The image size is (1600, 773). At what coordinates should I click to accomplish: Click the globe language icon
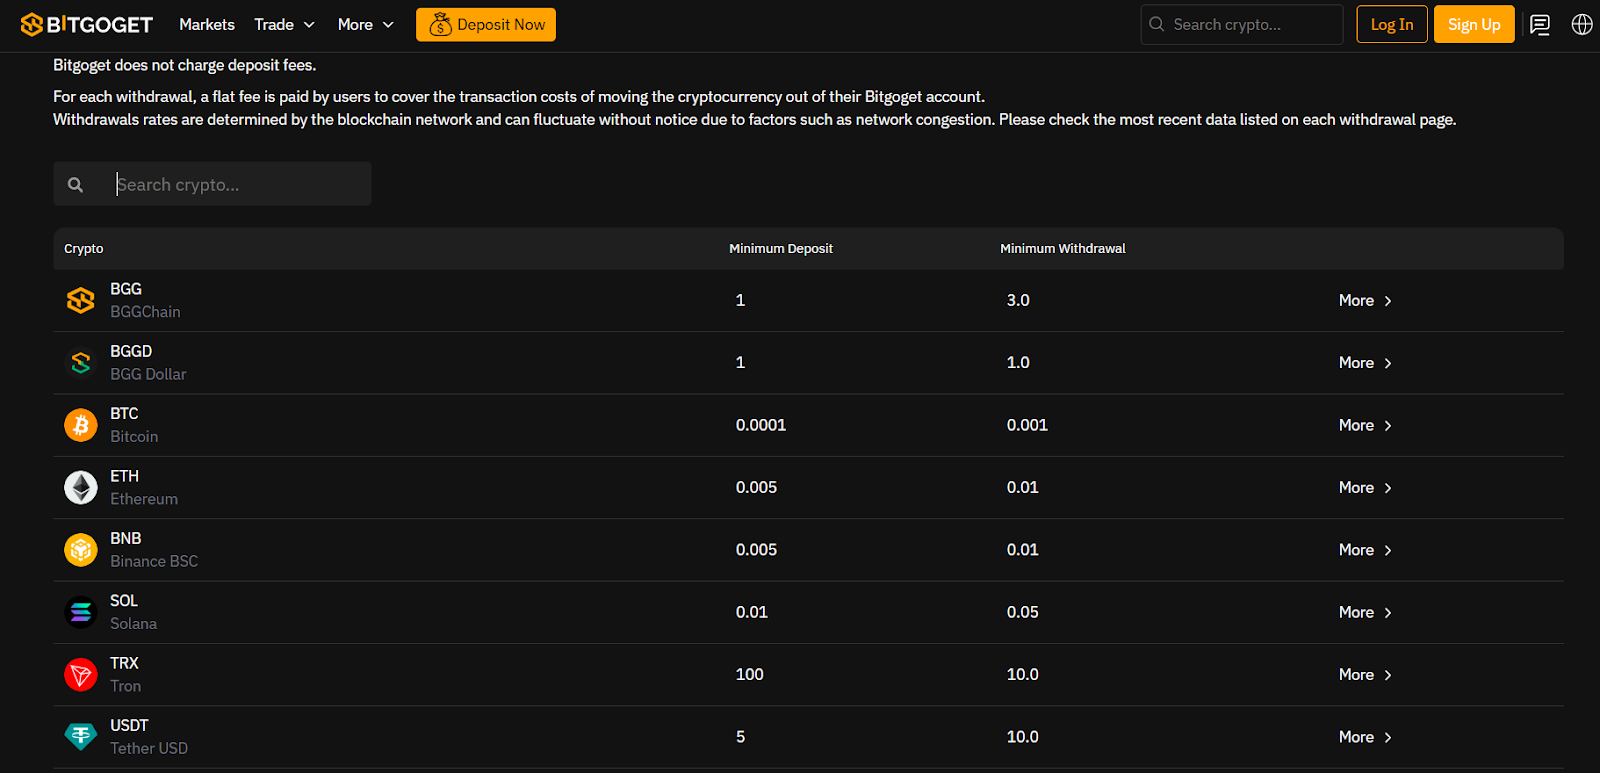point(1582,25)
